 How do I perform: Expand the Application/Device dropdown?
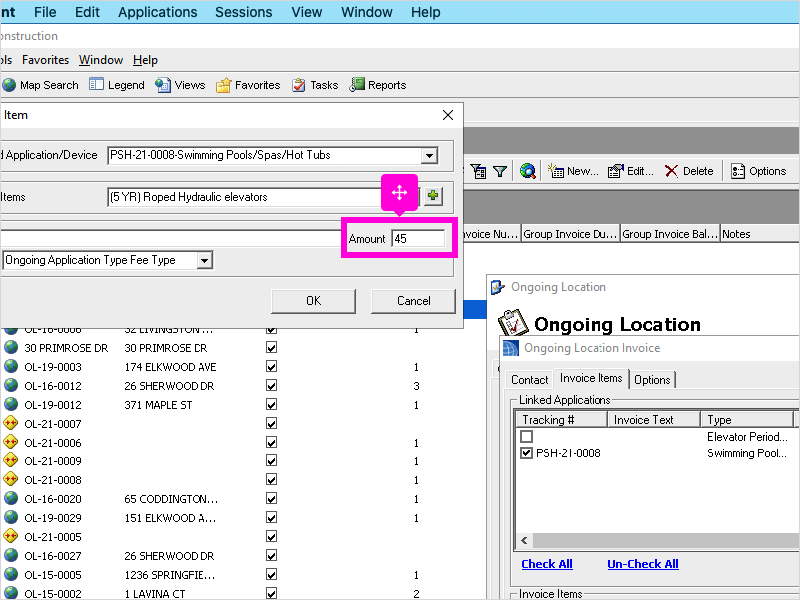pyautogui.click(x=430, y=155)
